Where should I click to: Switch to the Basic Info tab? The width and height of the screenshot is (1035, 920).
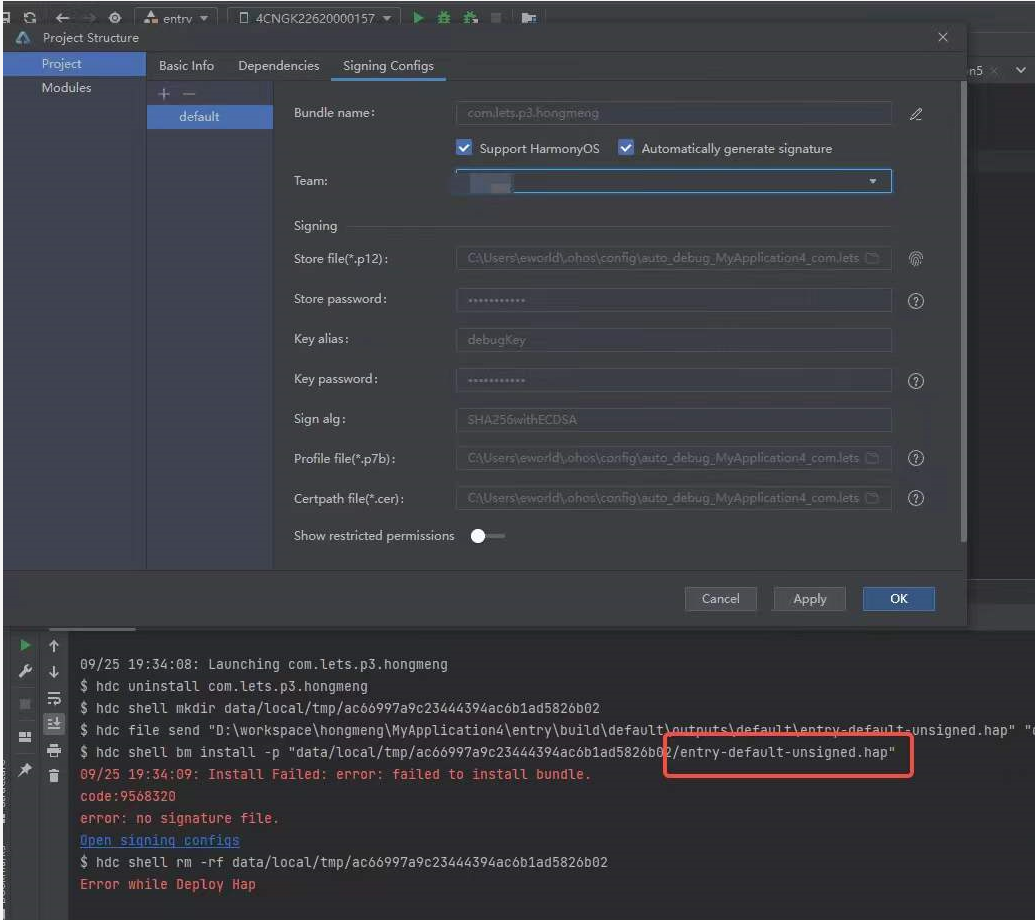[x=186, y=66]
